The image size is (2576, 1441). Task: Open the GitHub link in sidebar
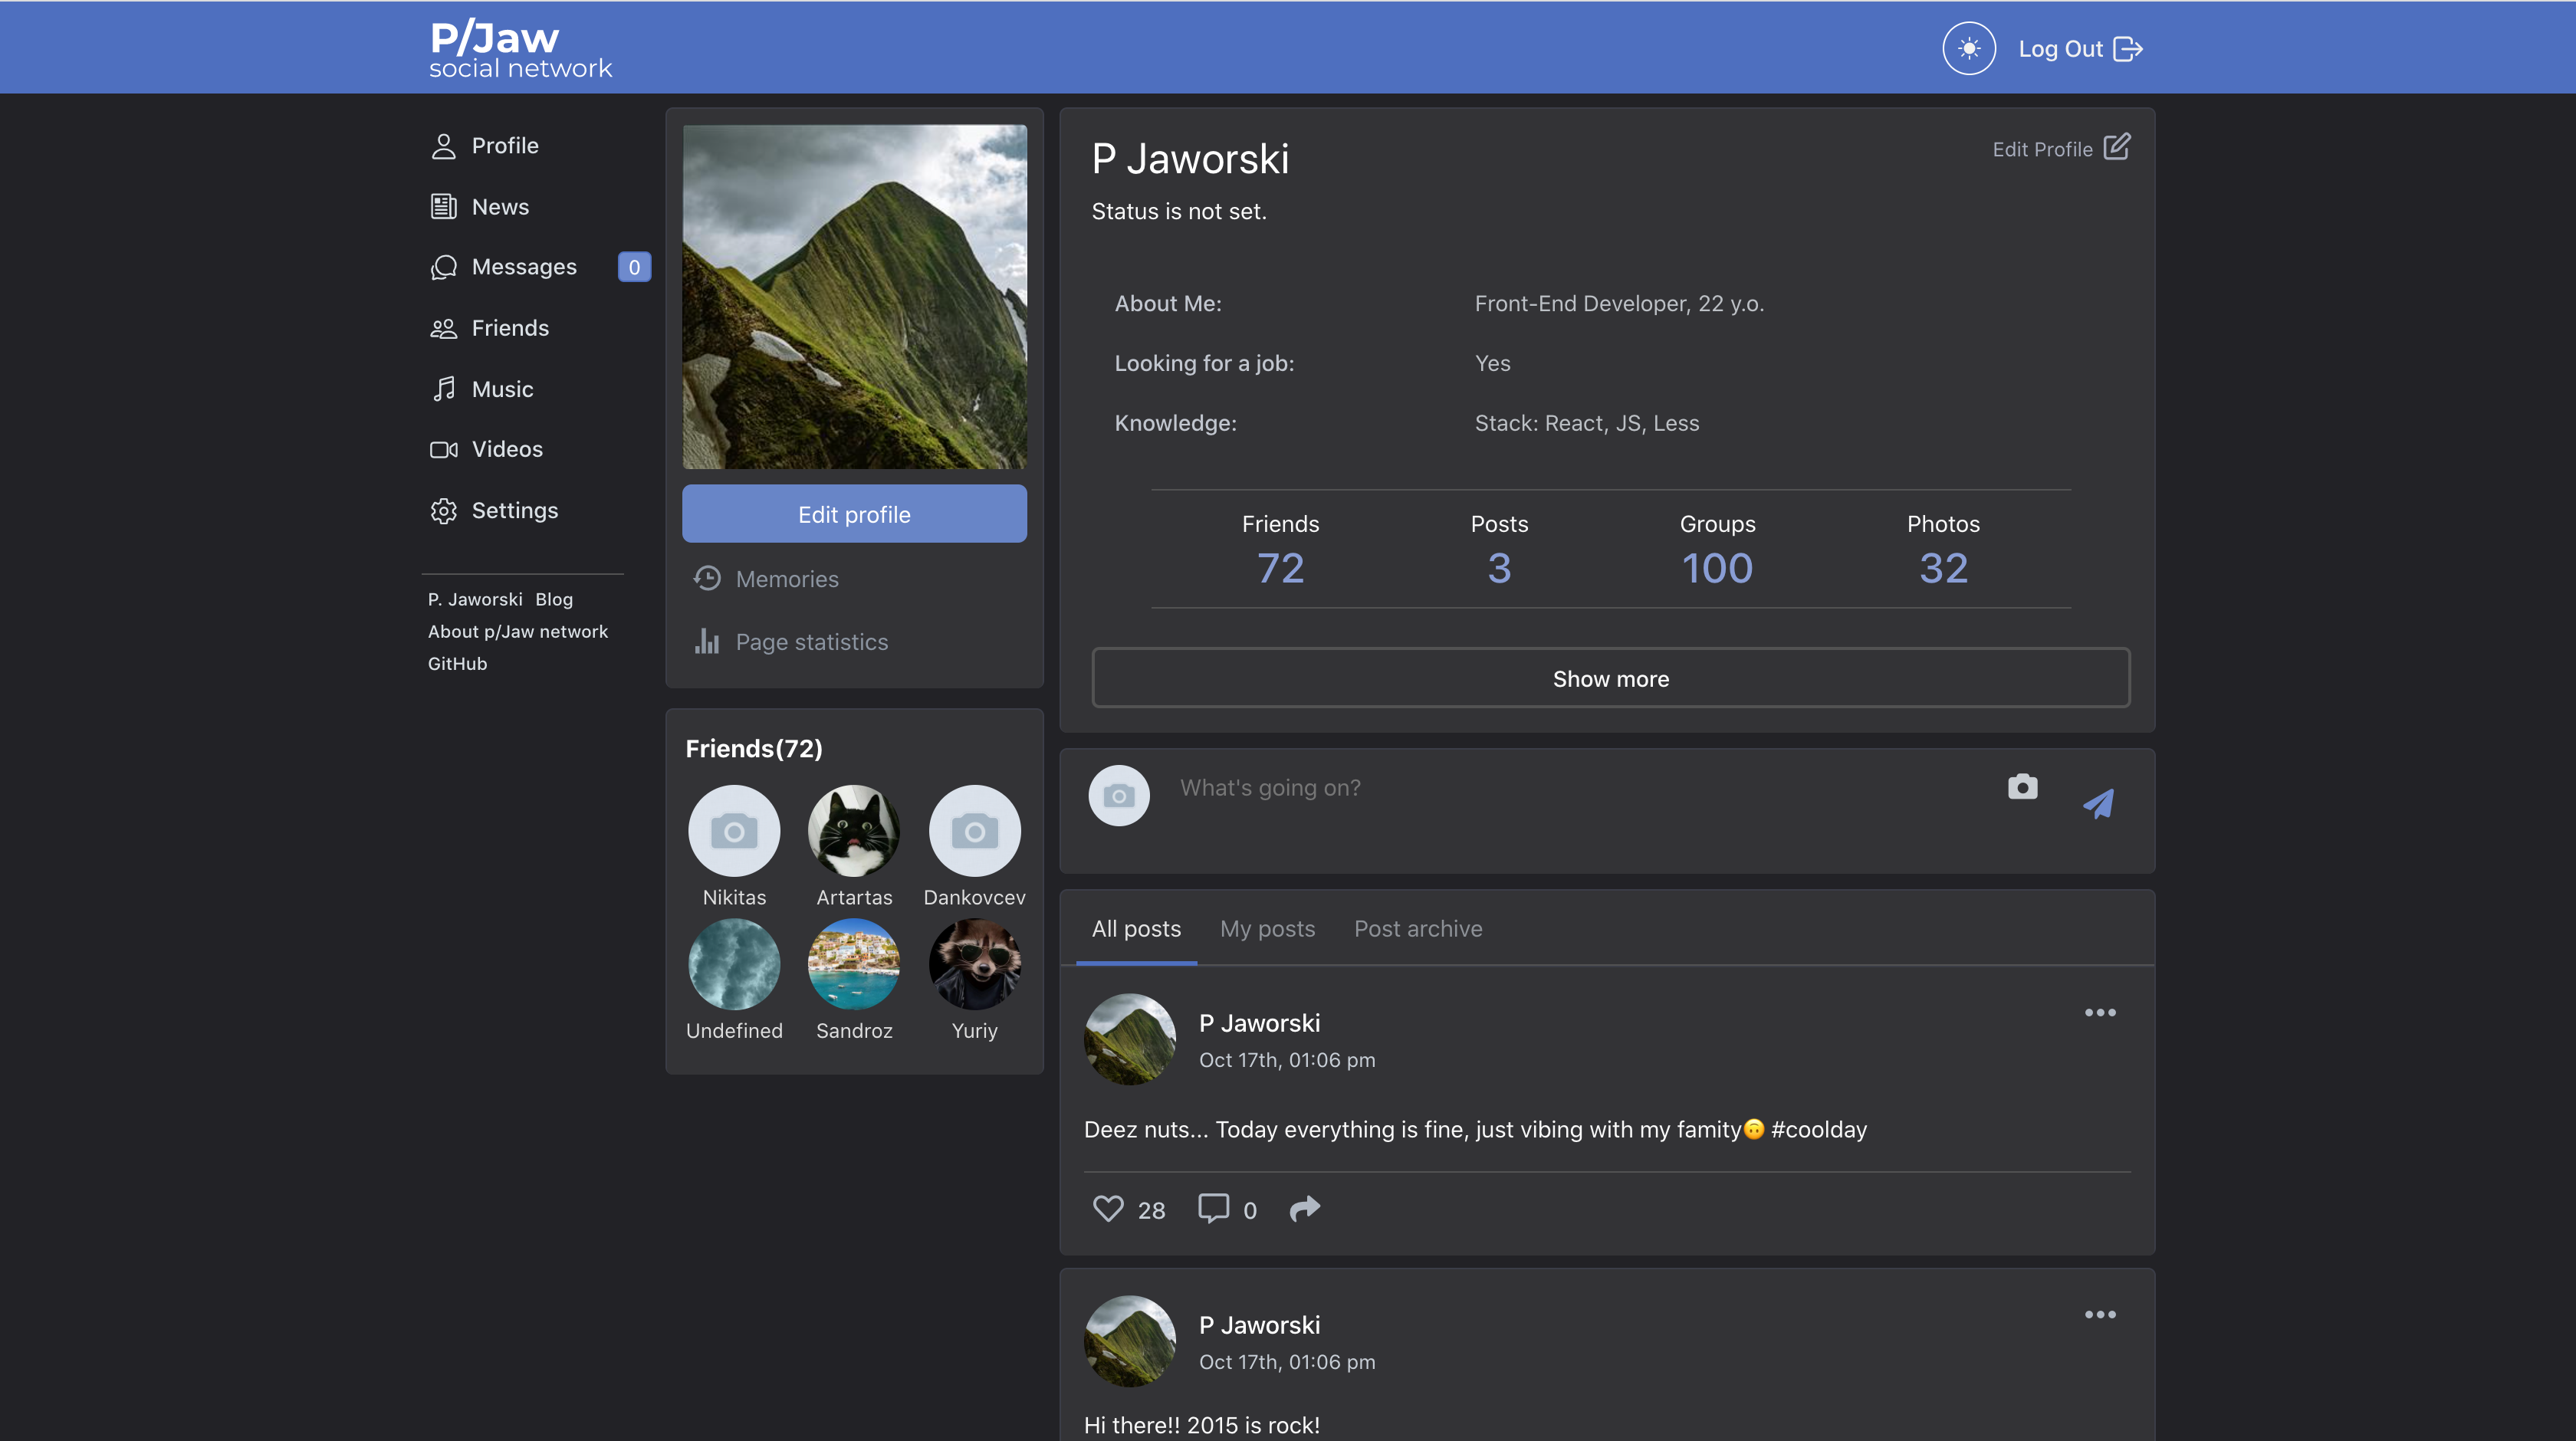(x=457, y=663)
